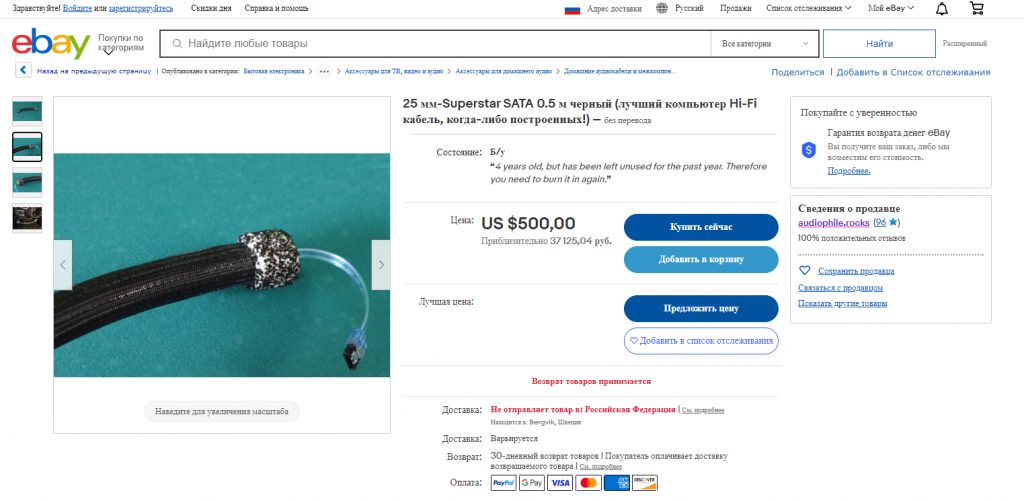Click the heart icon to save seller
The image size is (1024, 501).
pos(805,271)
